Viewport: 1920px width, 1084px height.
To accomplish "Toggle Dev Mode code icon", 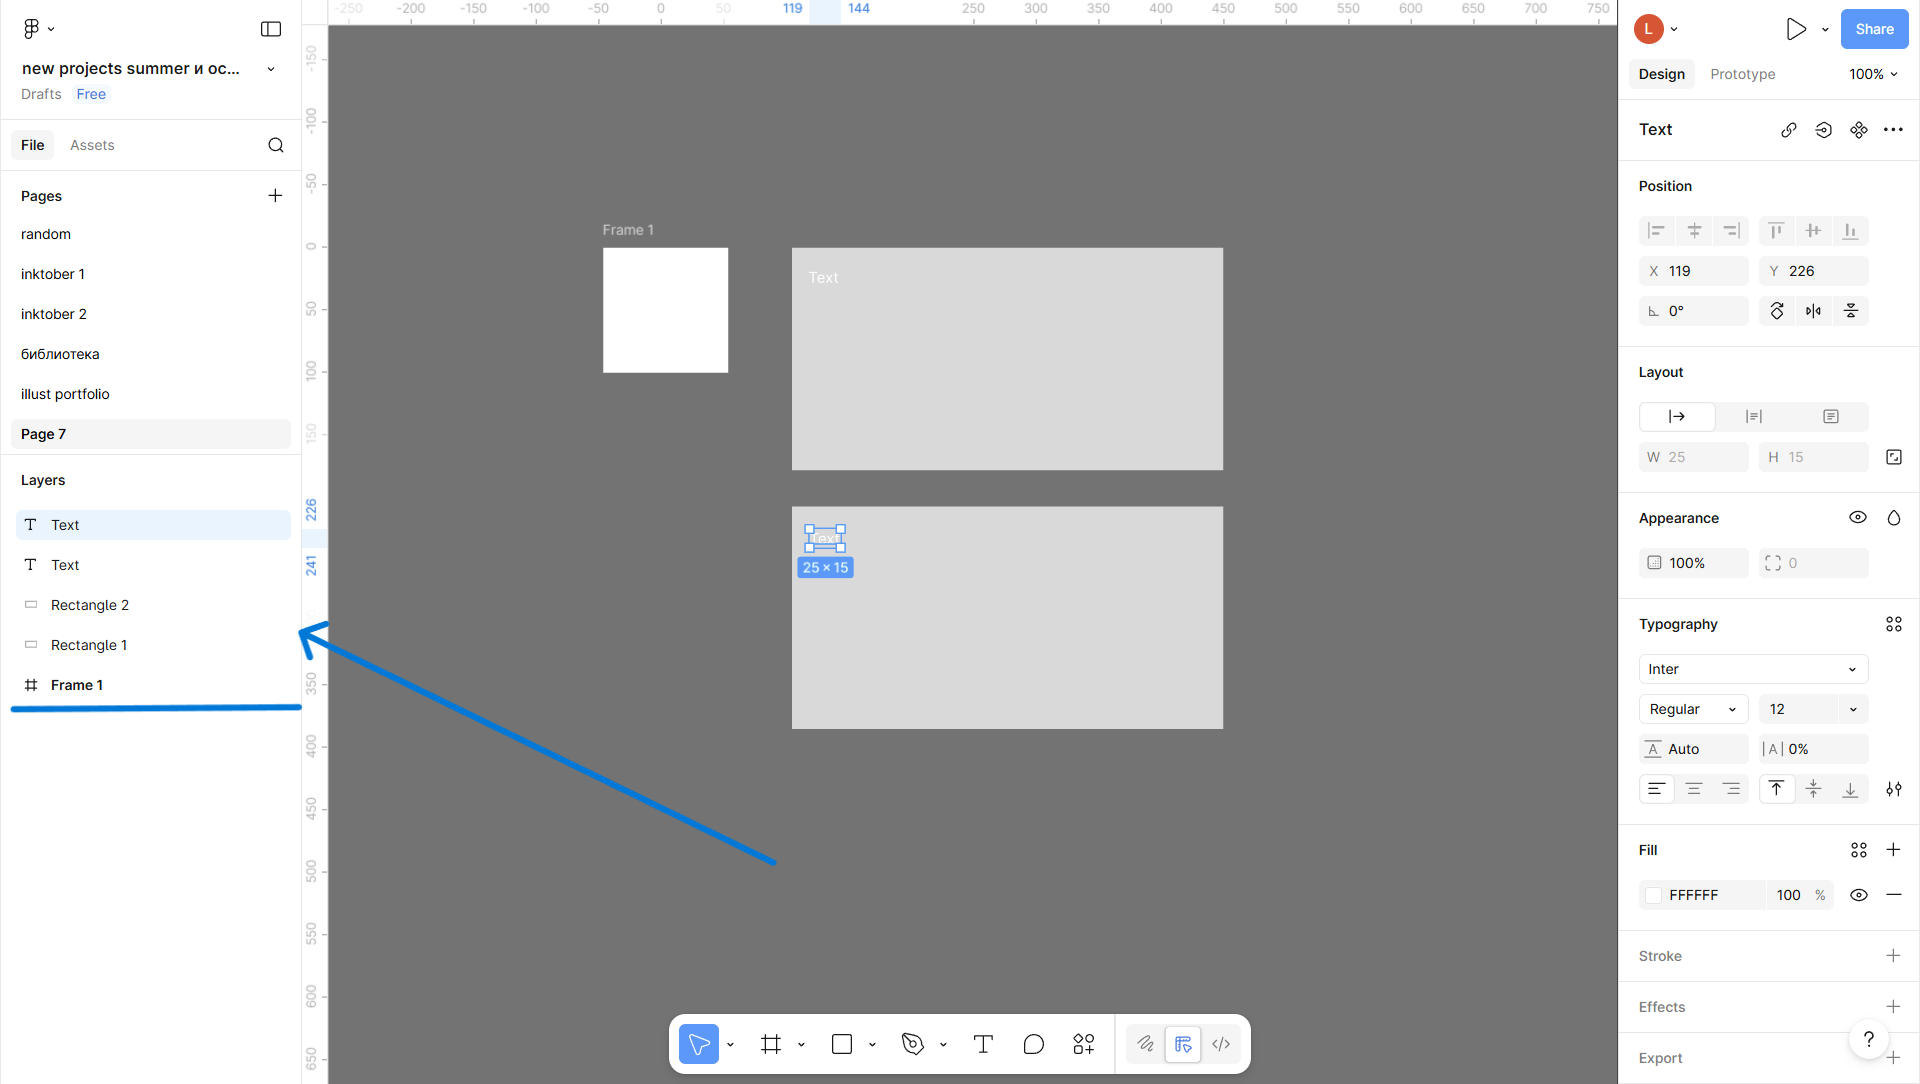I will [1221, 1044].
